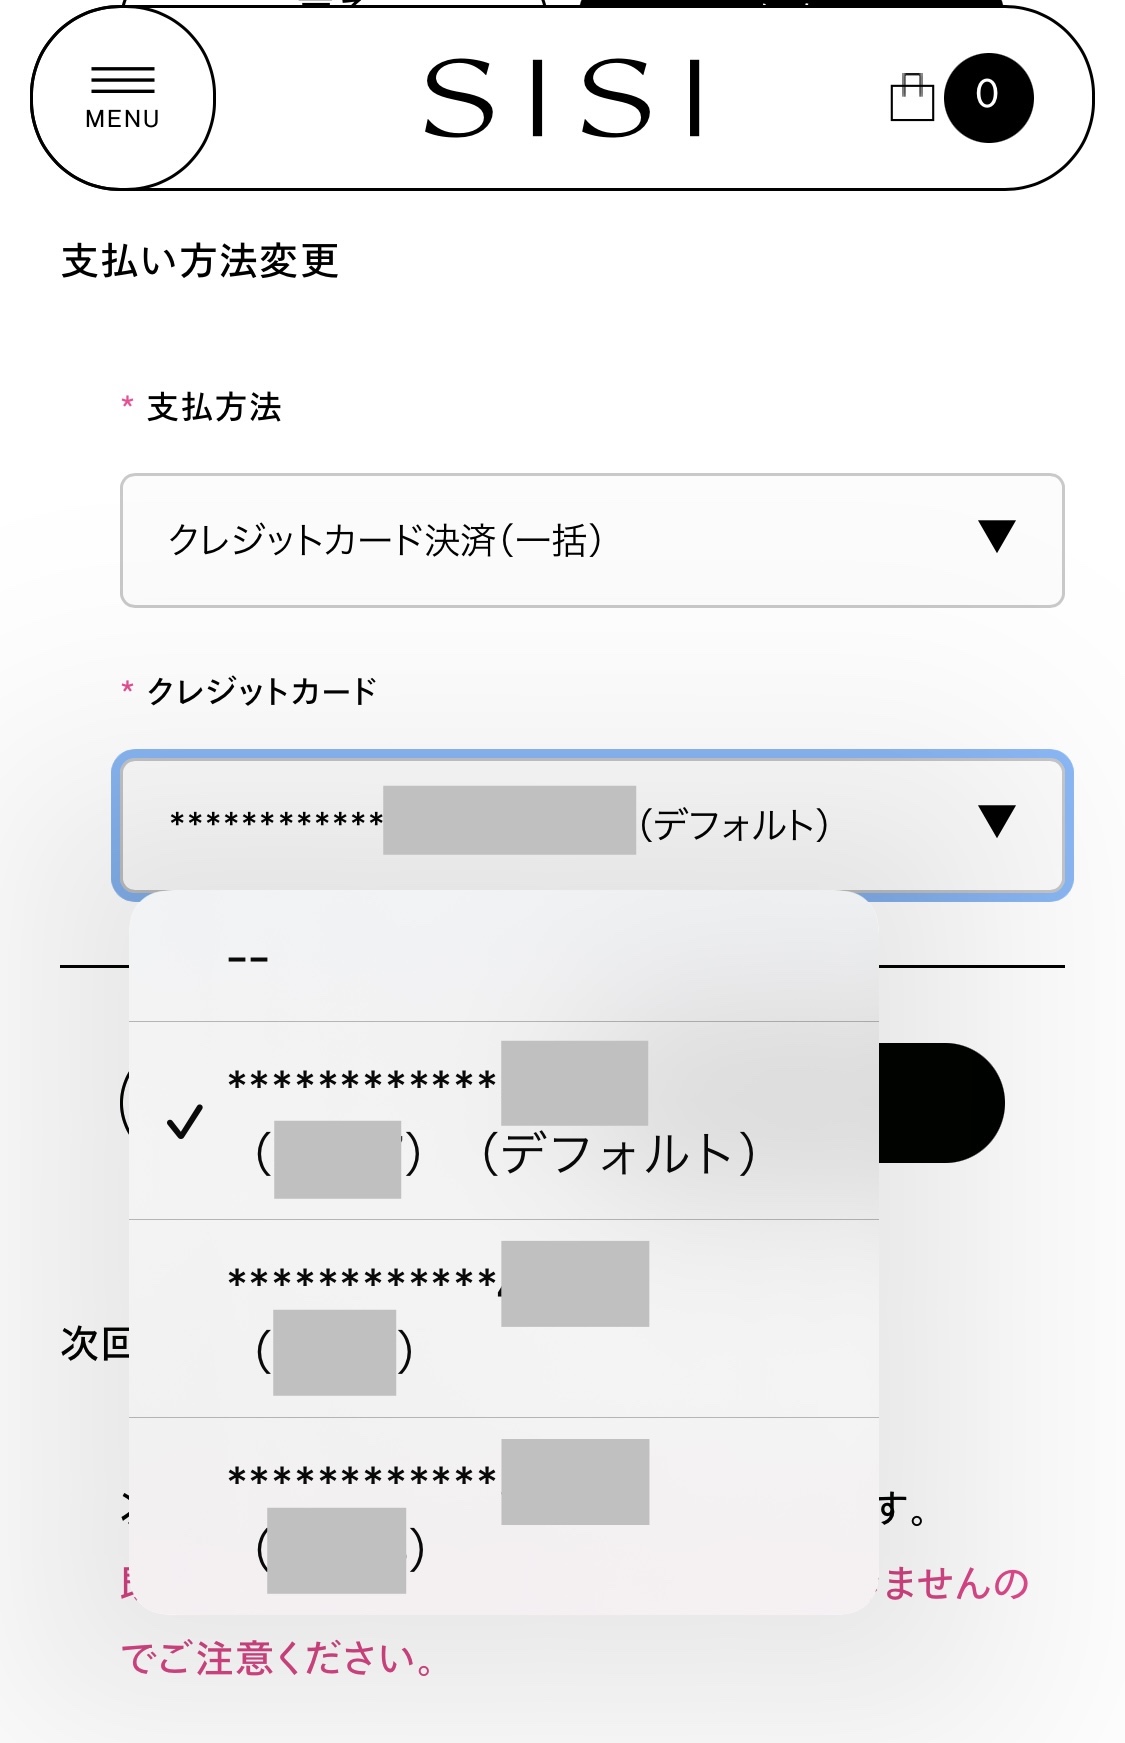
Task: Select the third masked card in the list
Action: click(x=504, y=1515)
